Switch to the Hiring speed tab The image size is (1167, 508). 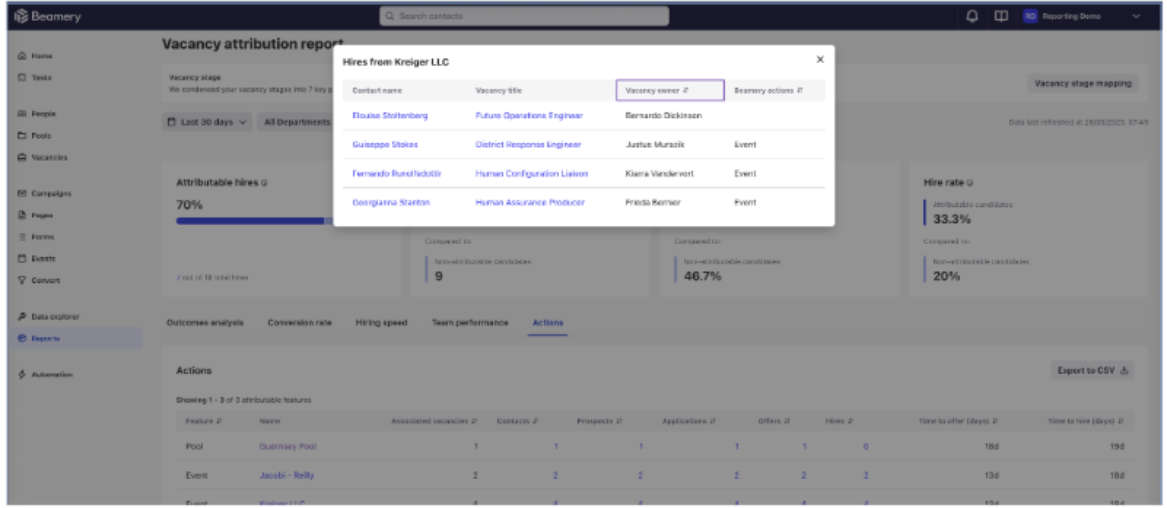(x=381, y=323)
